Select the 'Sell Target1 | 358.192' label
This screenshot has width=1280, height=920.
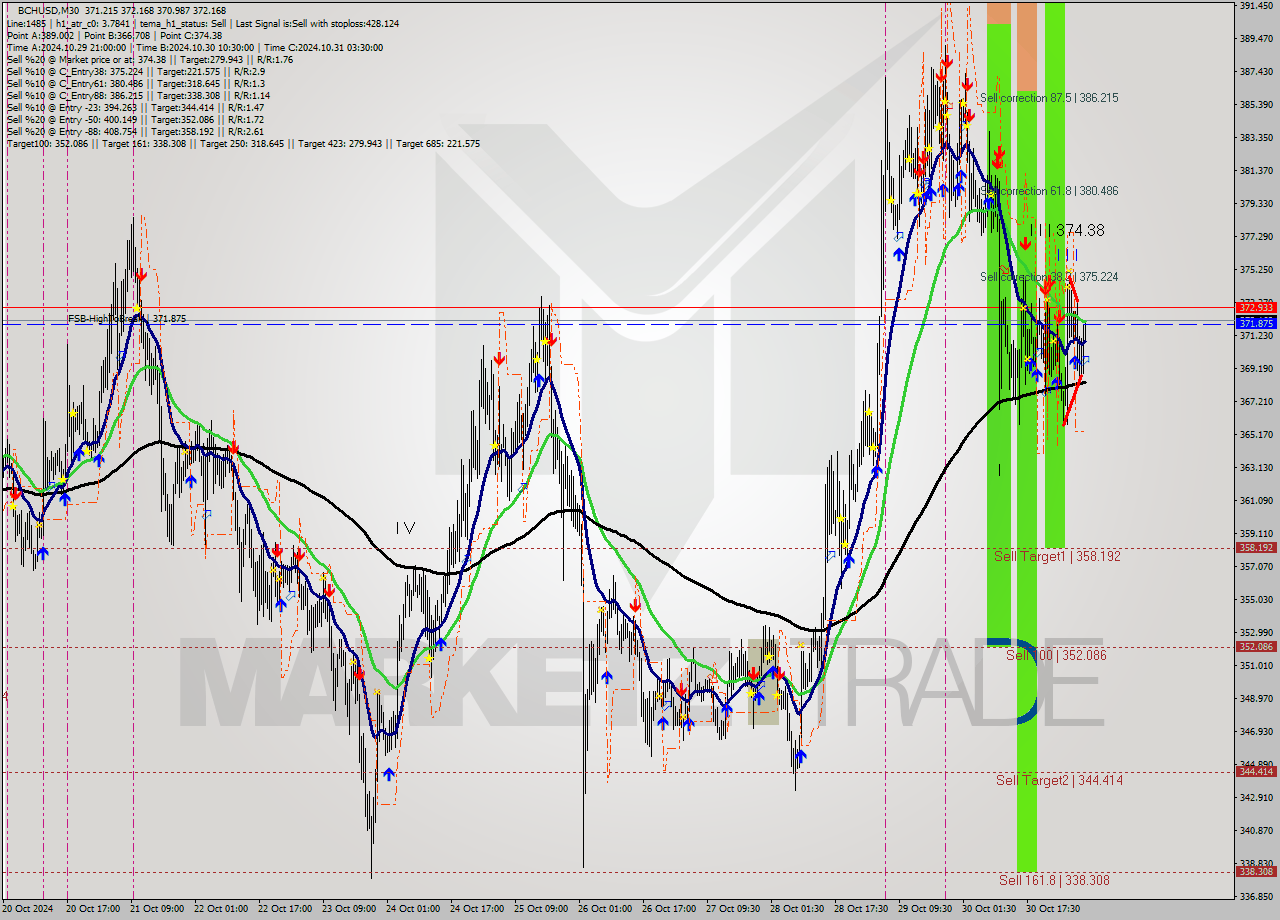click(1057, 556)
